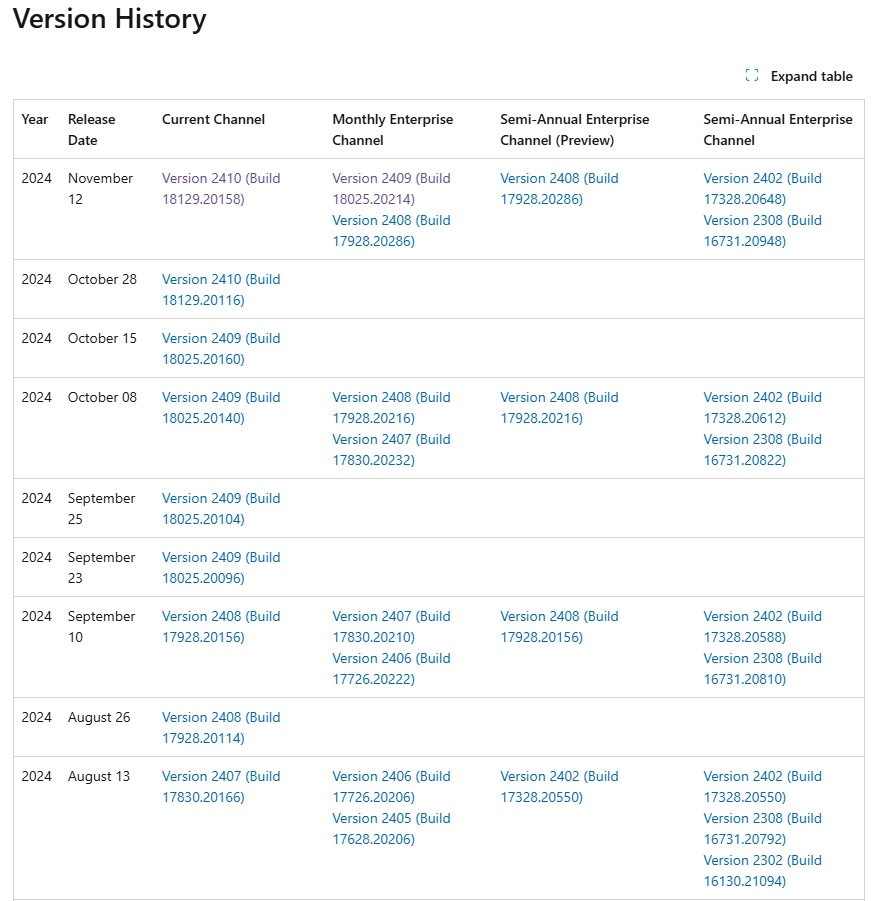Click the October 15 release date cell
This screenshot has height=901, width=875.
102,338
